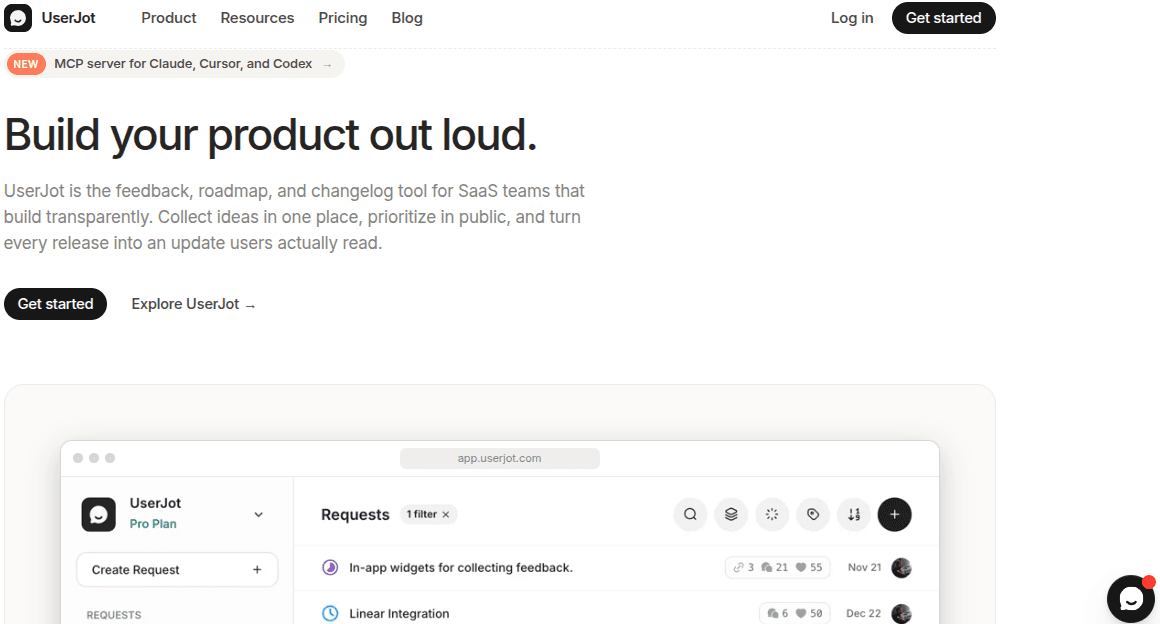The image size is (1160, 624).
Task: Click the Dec 22 date
Action: (x=863, y=614)
